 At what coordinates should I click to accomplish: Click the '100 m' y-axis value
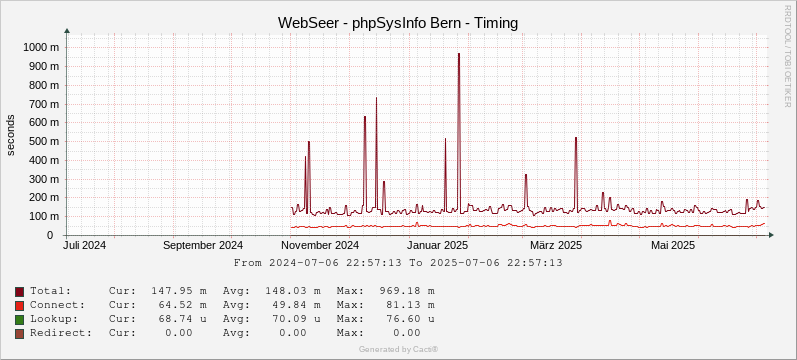[x=44, y=217]
